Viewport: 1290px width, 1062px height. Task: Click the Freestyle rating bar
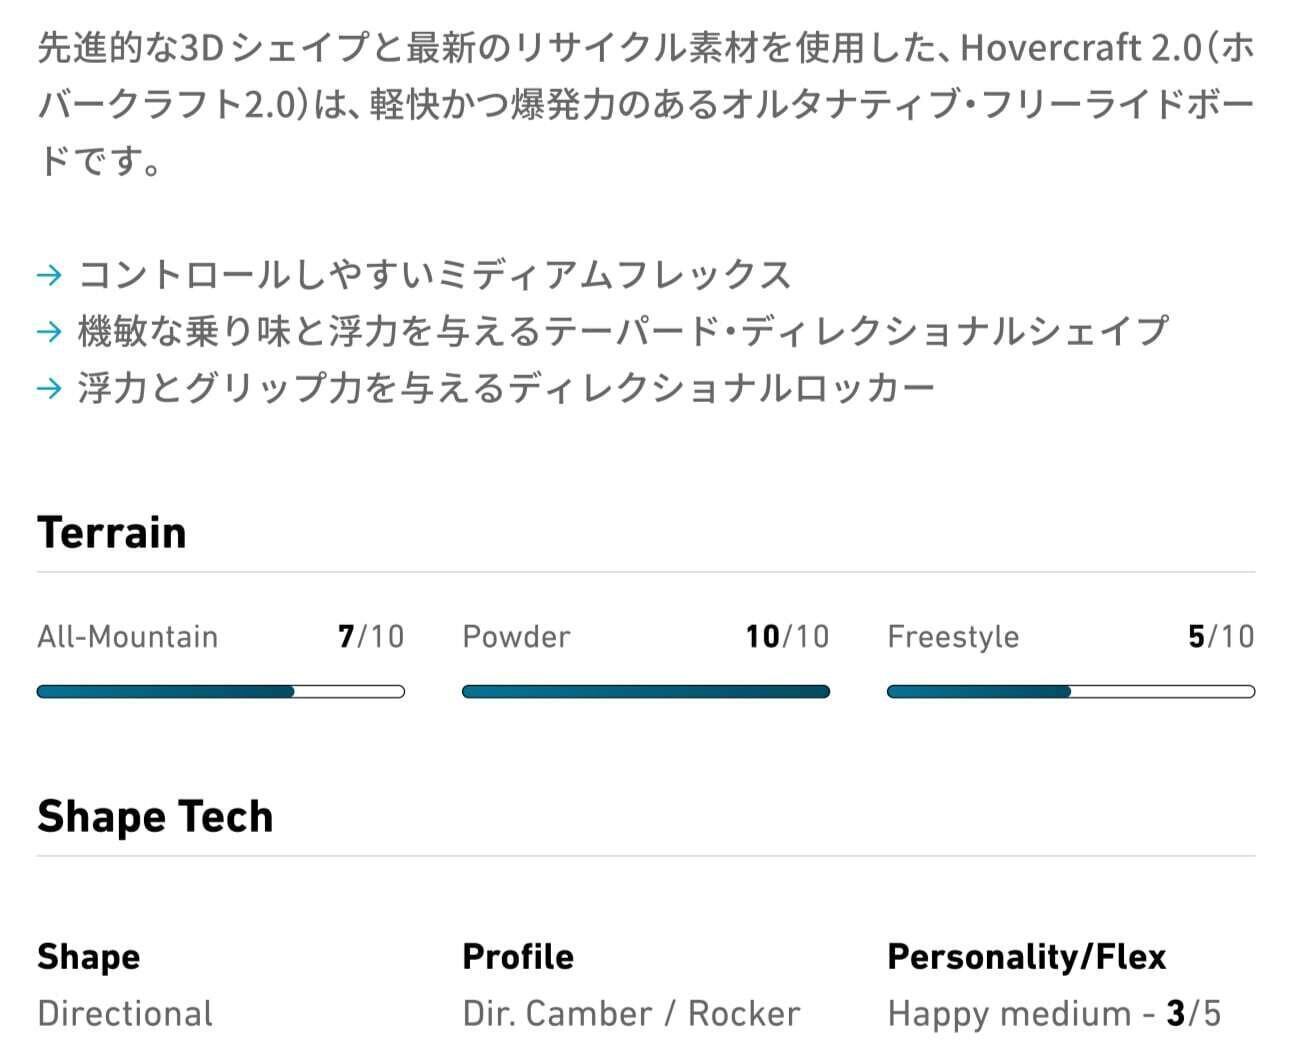point(1071,691)
